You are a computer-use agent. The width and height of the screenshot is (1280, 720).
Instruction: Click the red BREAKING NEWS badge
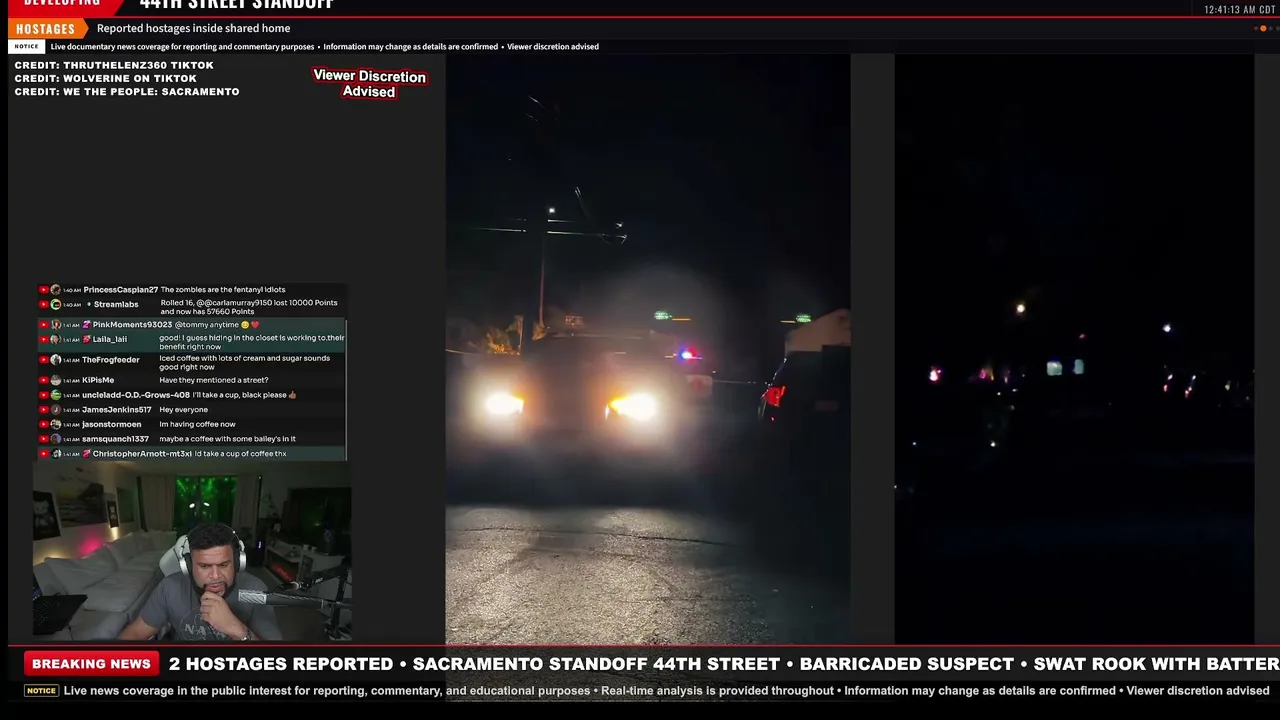point(91,663)
